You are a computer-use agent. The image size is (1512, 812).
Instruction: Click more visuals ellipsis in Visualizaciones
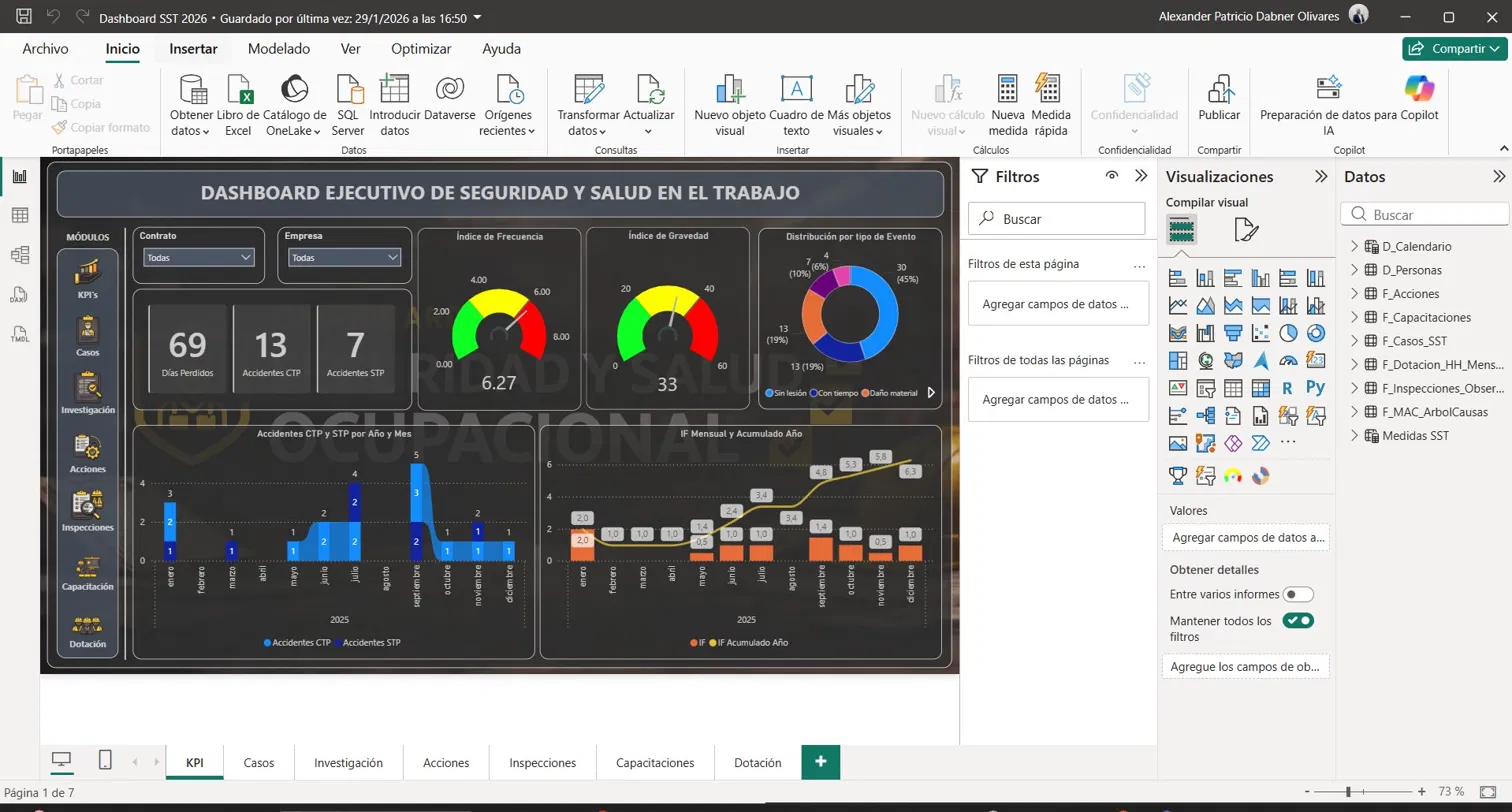pyautogui.click(x=1289, y=442)
